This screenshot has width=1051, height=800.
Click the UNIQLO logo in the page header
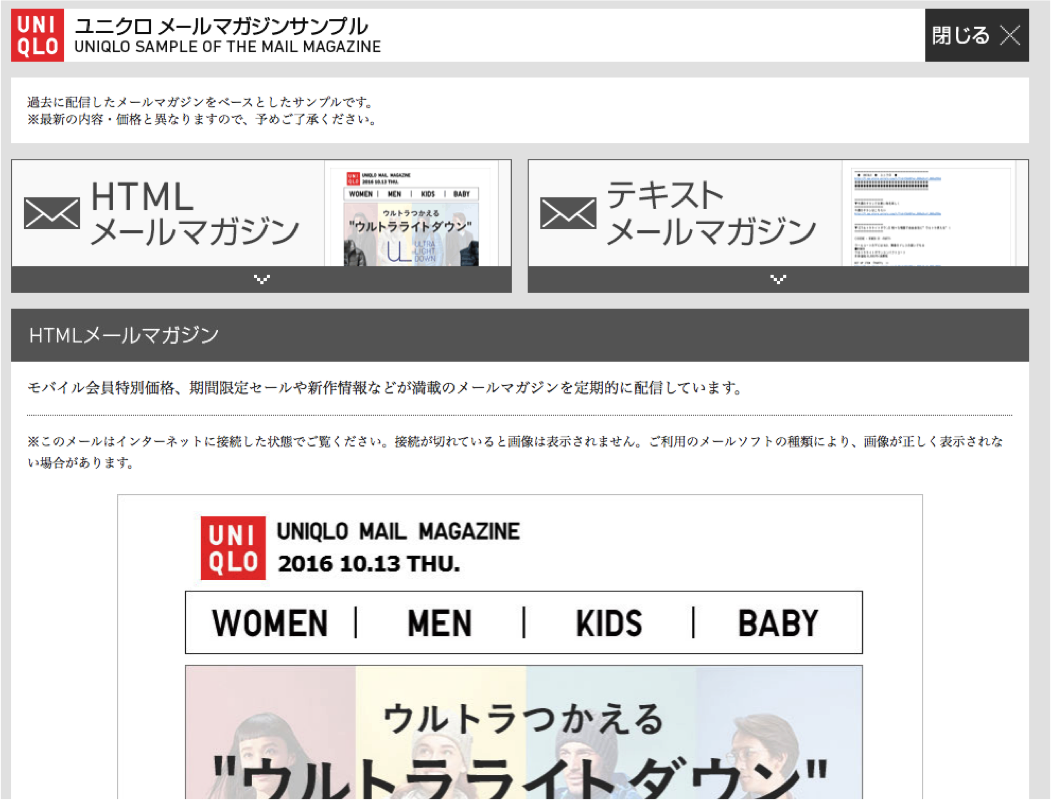click(x=38, y=36)
